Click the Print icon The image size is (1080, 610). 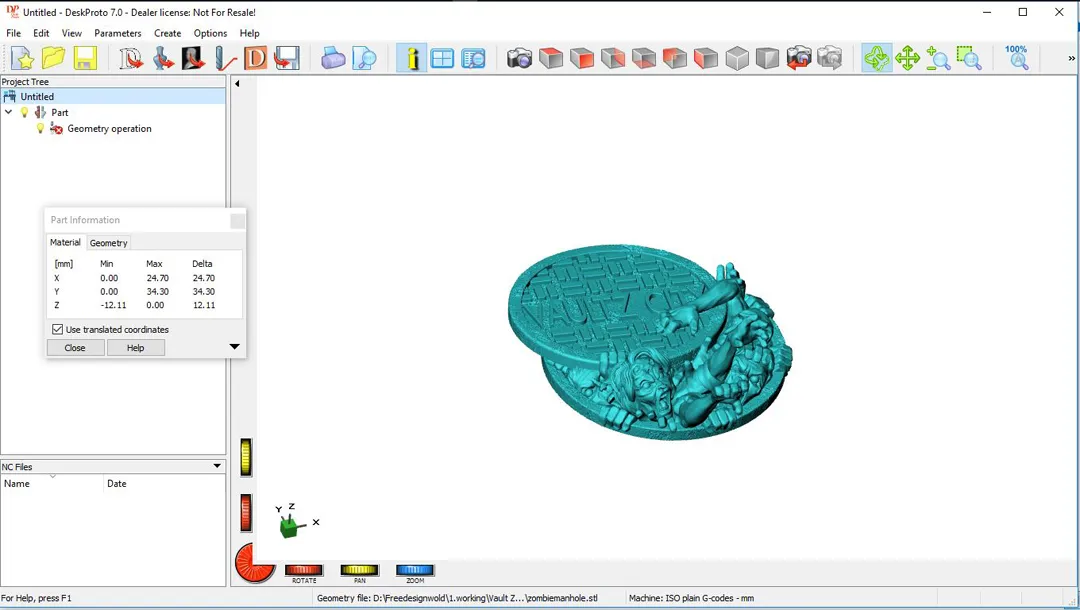(x=333, y=59)
